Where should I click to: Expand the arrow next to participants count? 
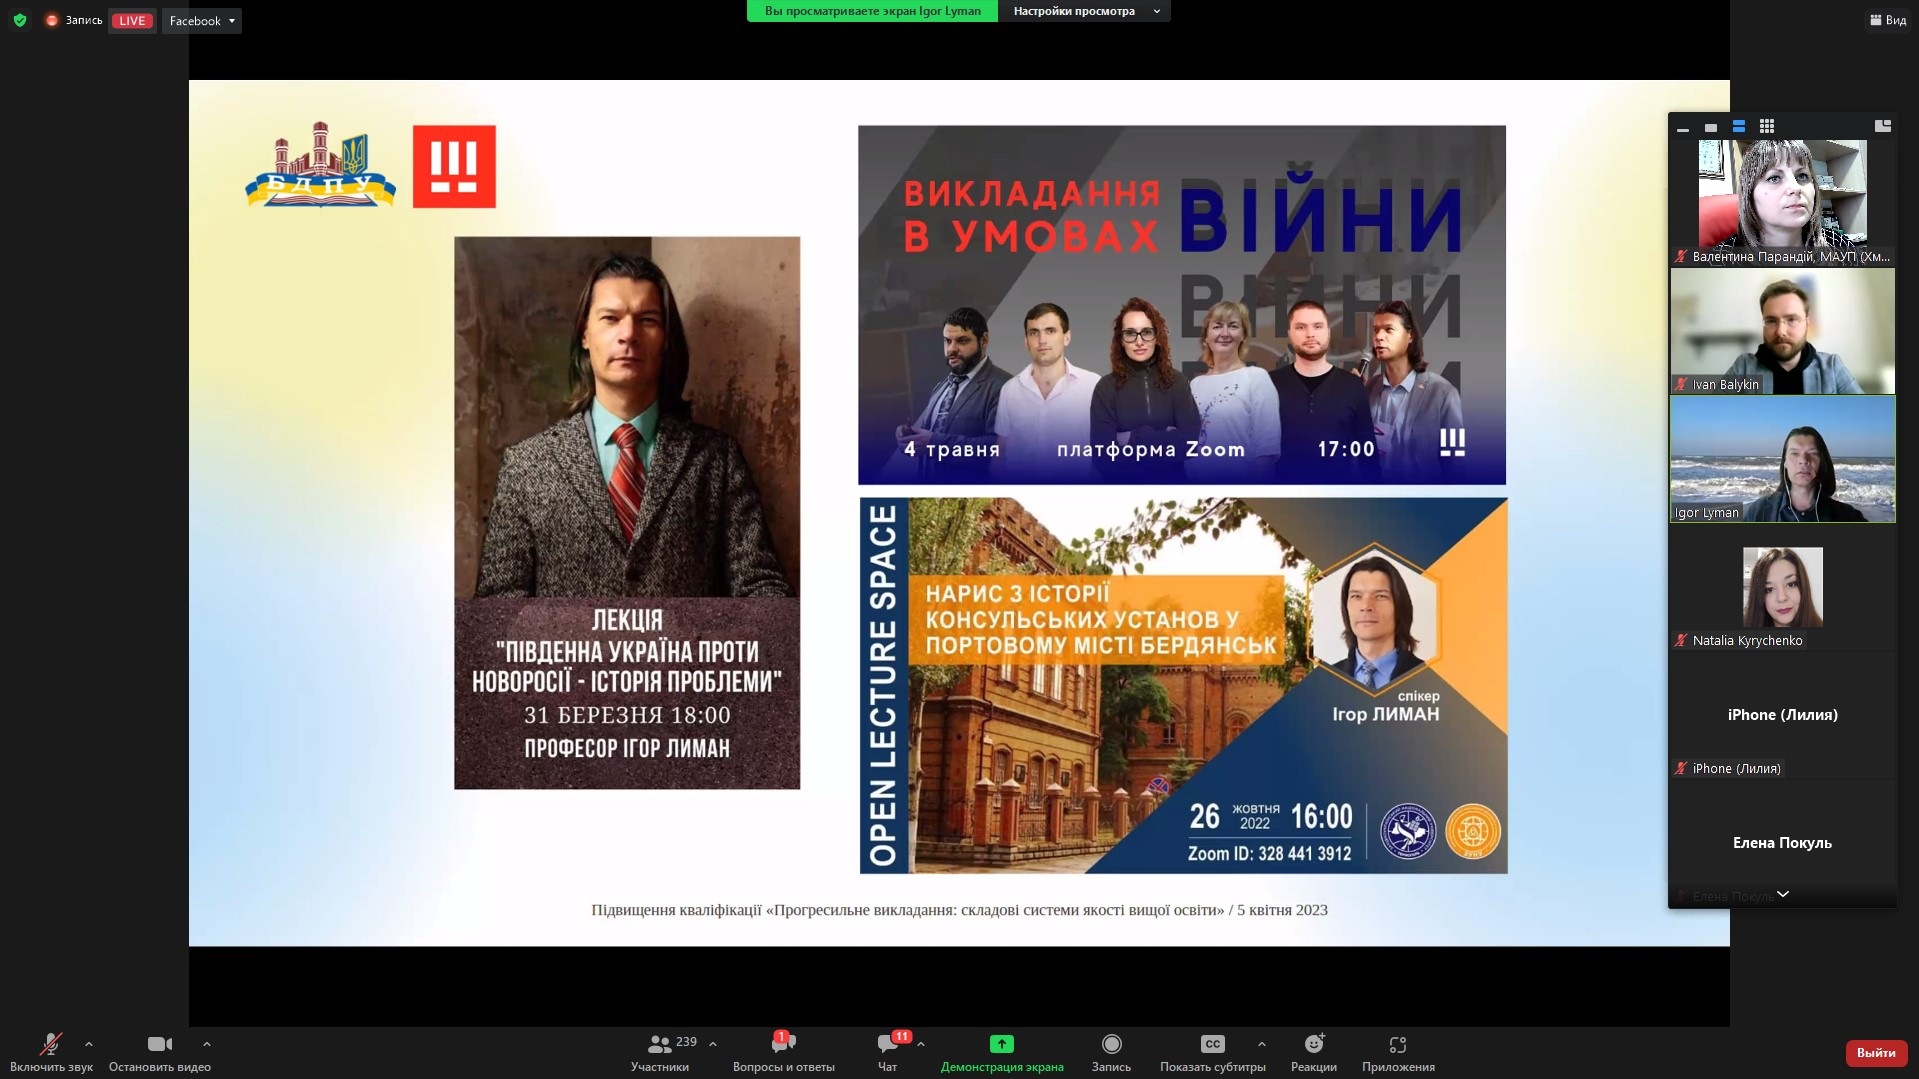(x=713, y=1044)
